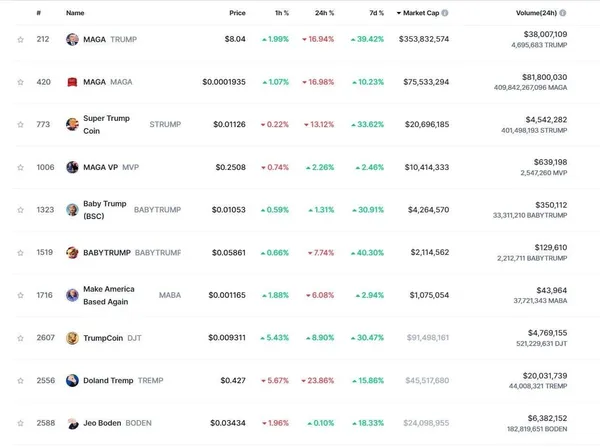Viewport: 600px width, 447px height.
Task: Click the MAGA VP coin logo
Action: [72, 167]
